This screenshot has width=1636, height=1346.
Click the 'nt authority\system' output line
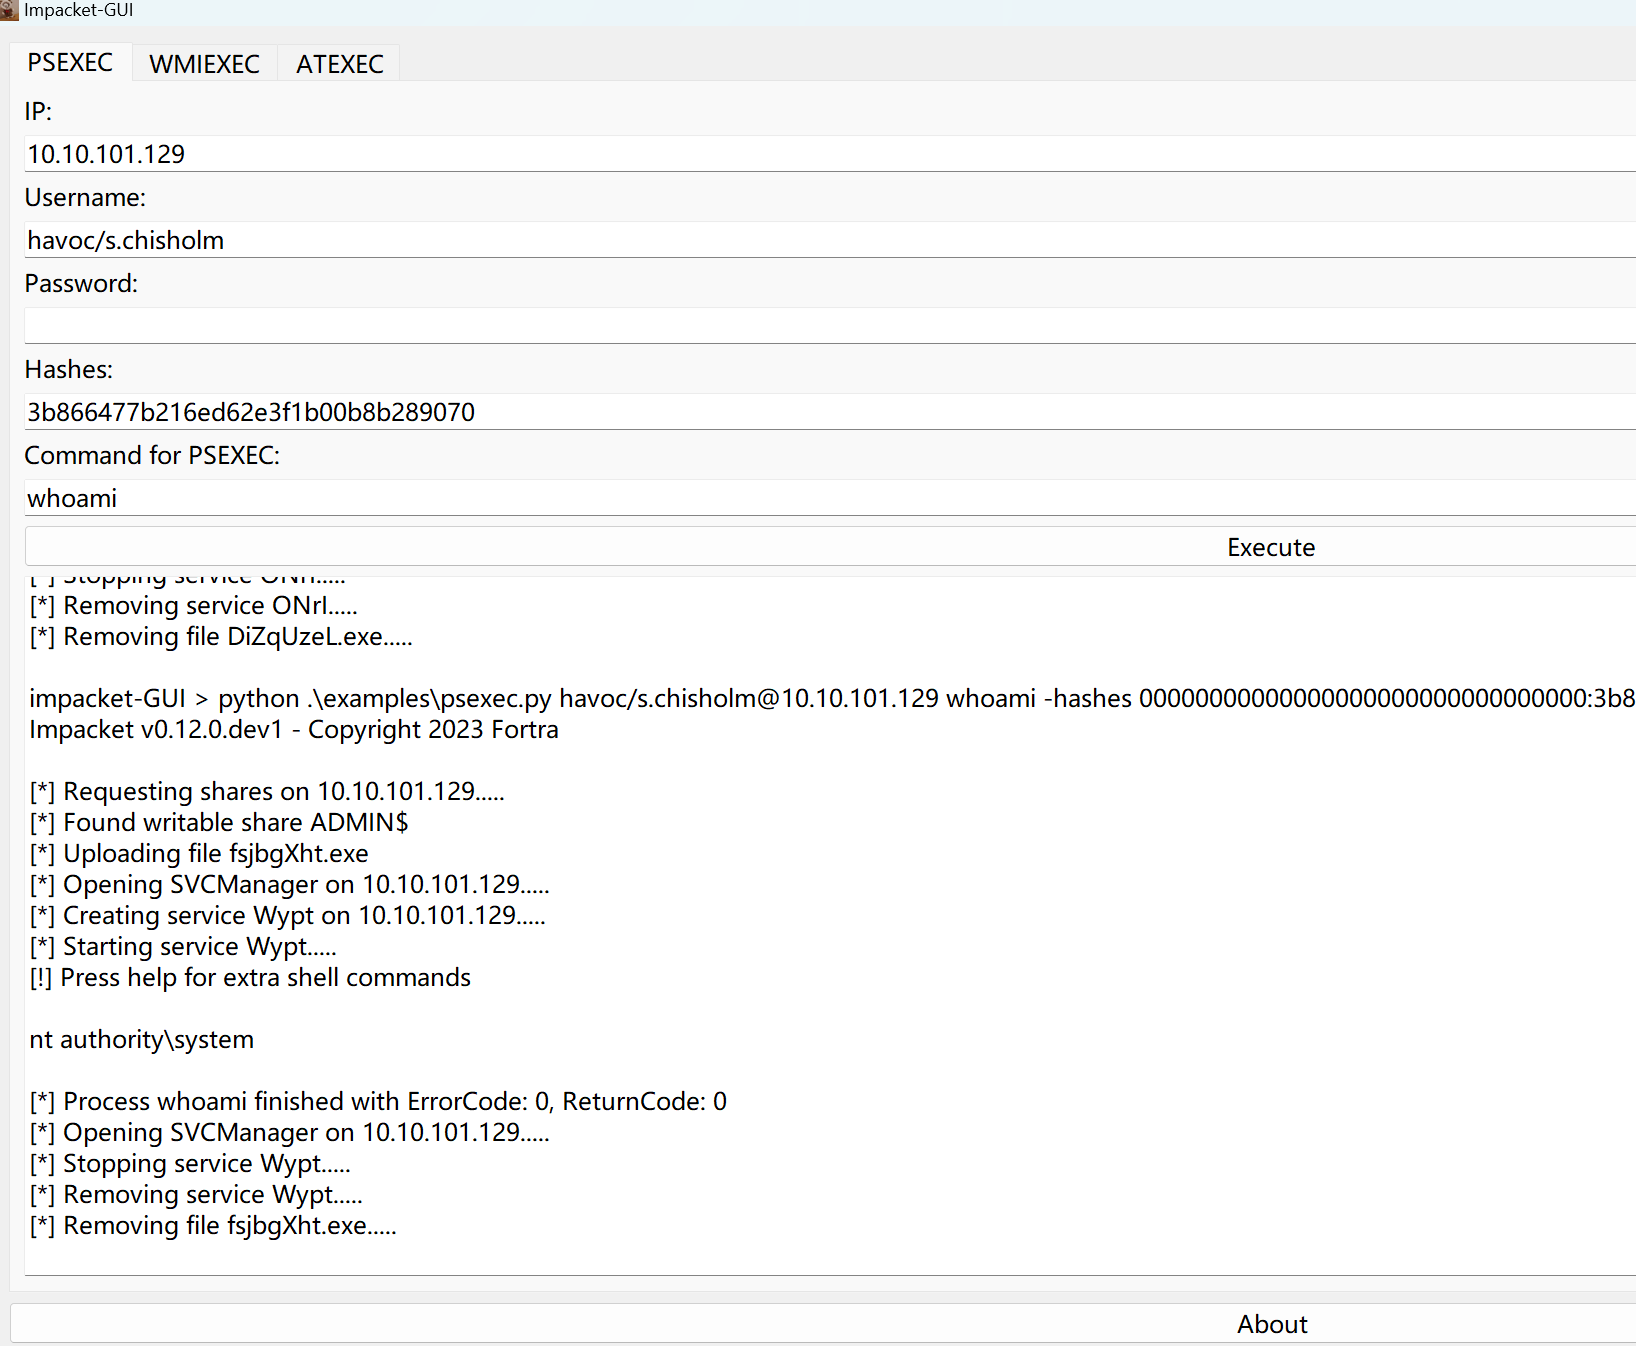[142, 1040]
